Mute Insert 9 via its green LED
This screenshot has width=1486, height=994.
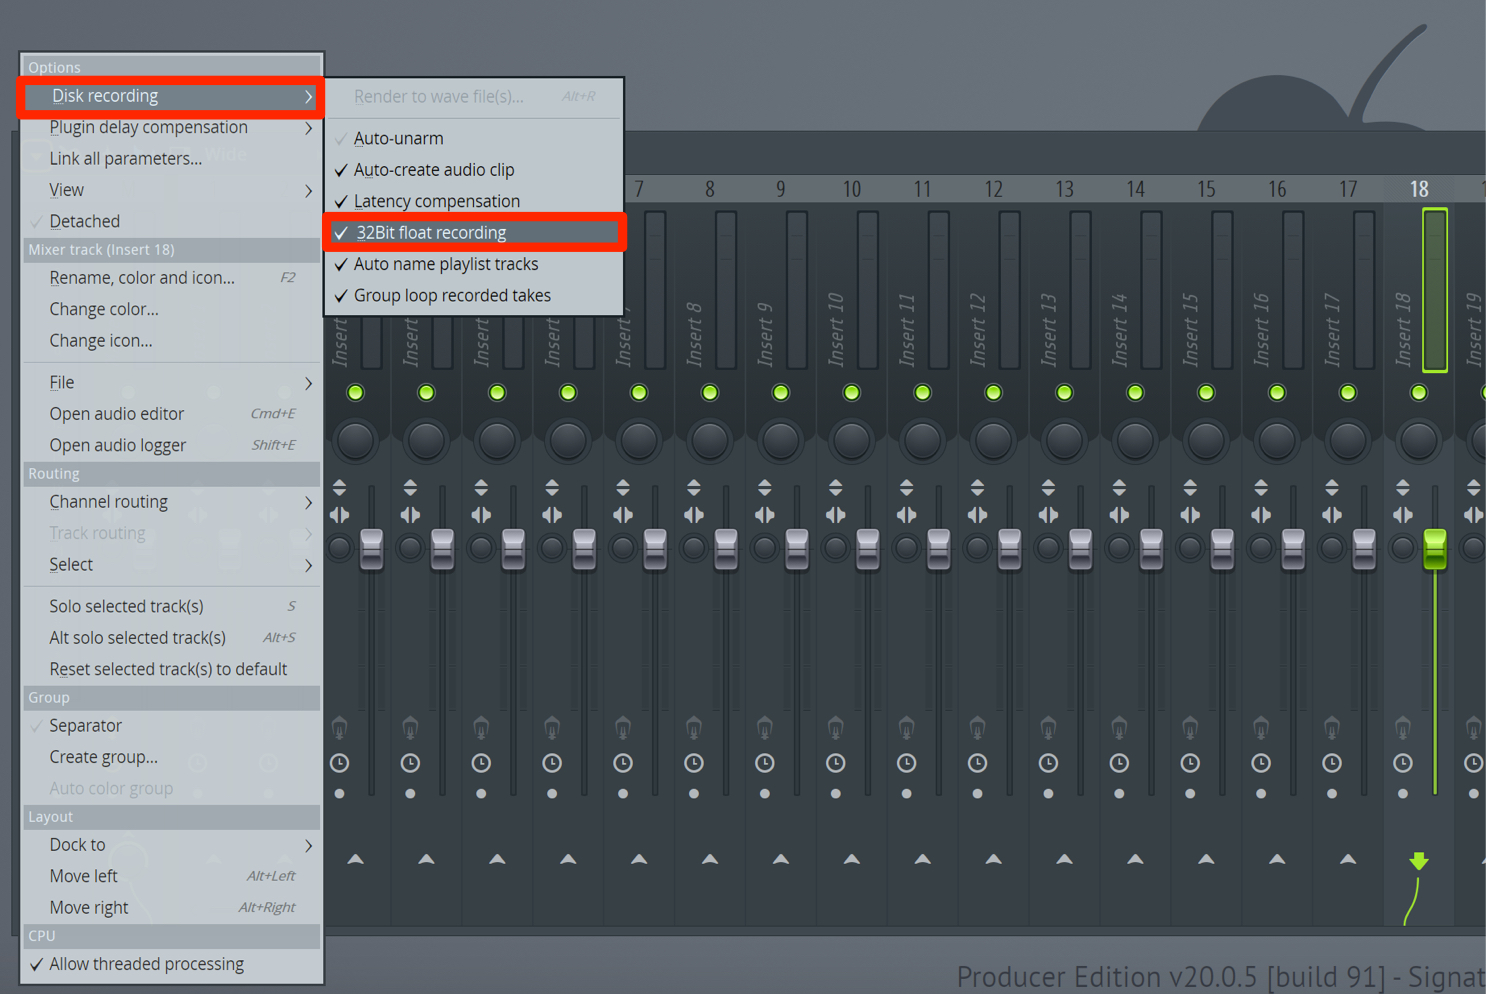click(781, 393)
